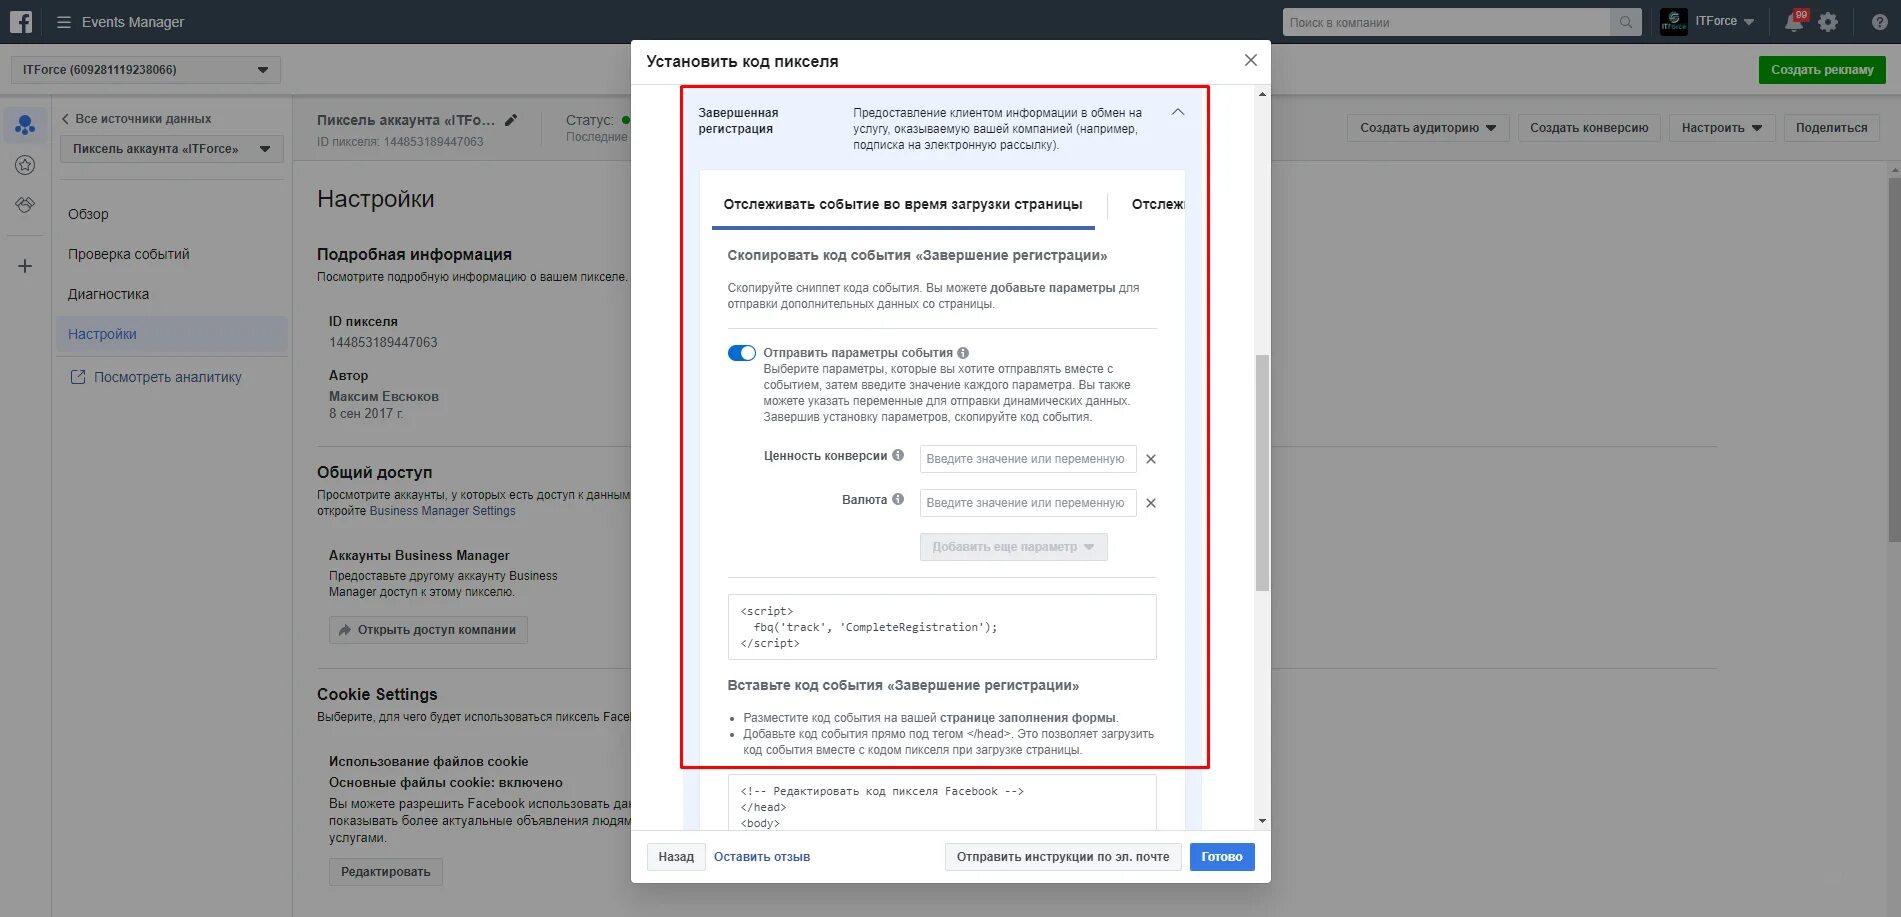
Task: Go to Диагностика in sidebar
Action: [108, 294]
